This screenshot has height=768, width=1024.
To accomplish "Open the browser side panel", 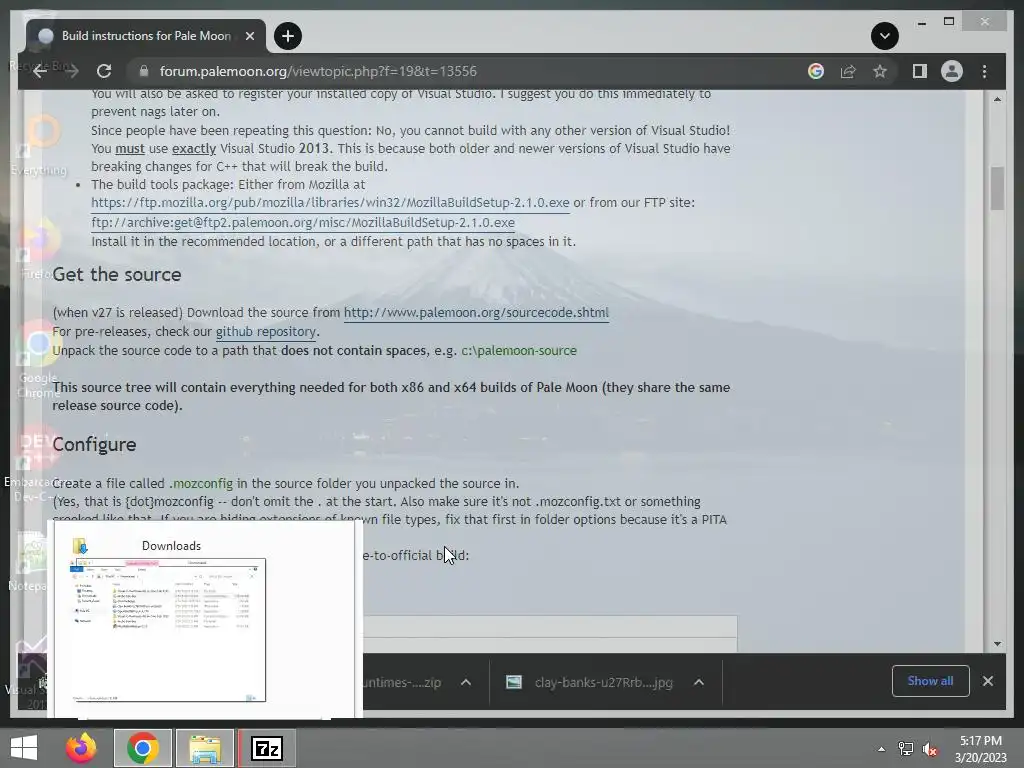I will tap(920, 71).
